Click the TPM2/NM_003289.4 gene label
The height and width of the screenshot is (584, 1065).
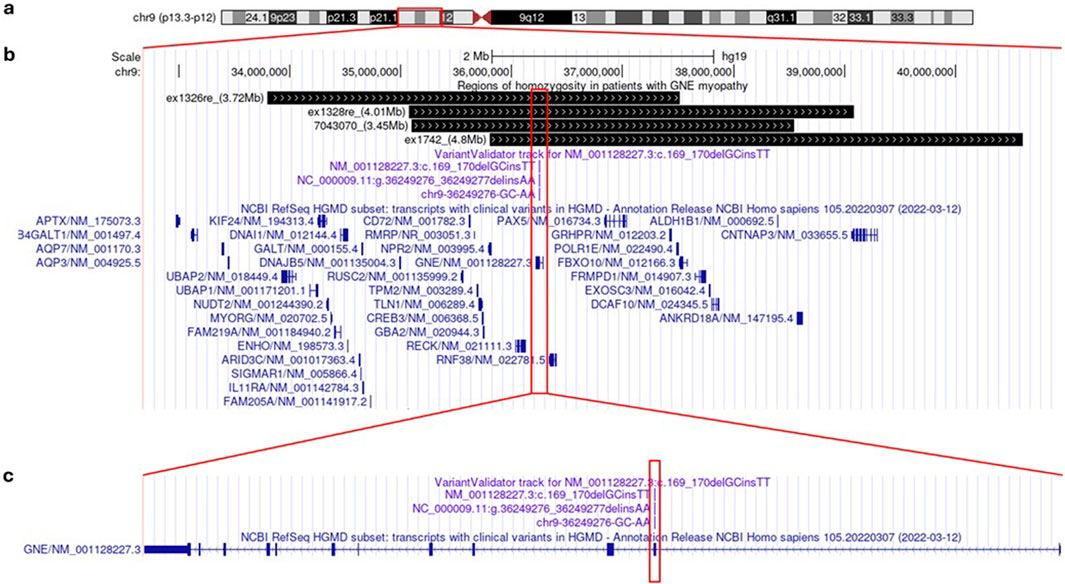click(420, 291)
